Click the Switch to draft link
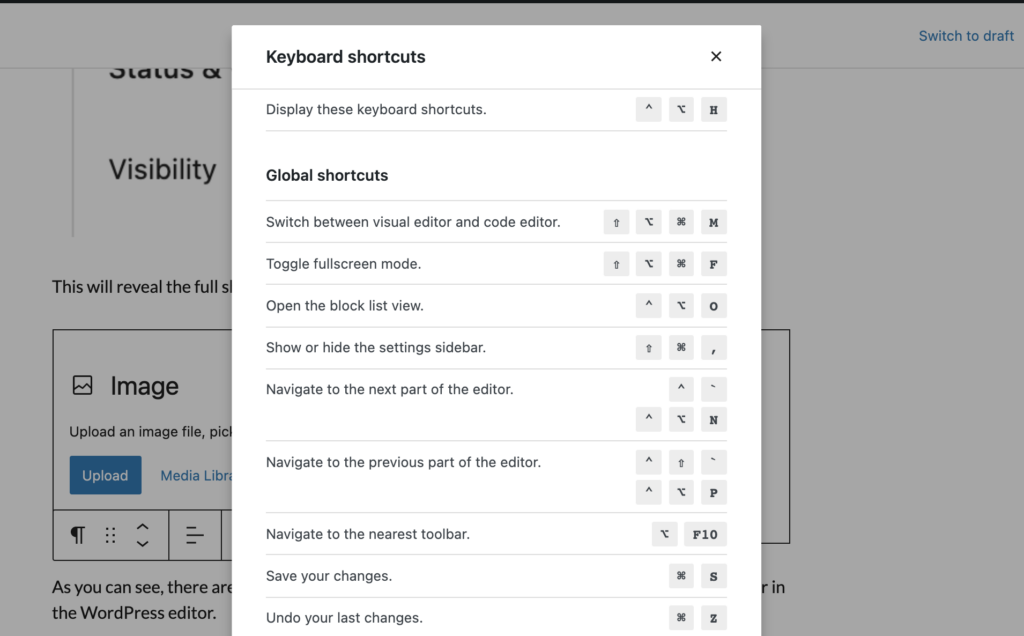 [x=966, y=36]
